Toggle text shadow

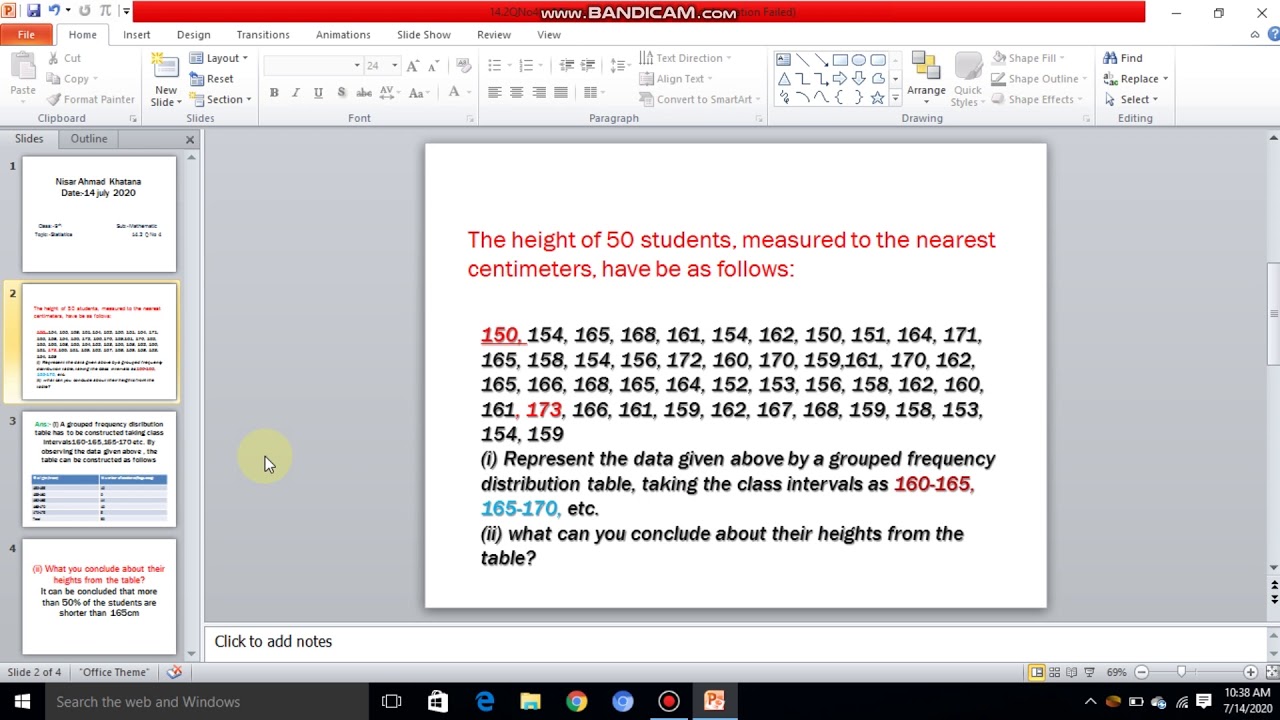[x=341, y=93]
